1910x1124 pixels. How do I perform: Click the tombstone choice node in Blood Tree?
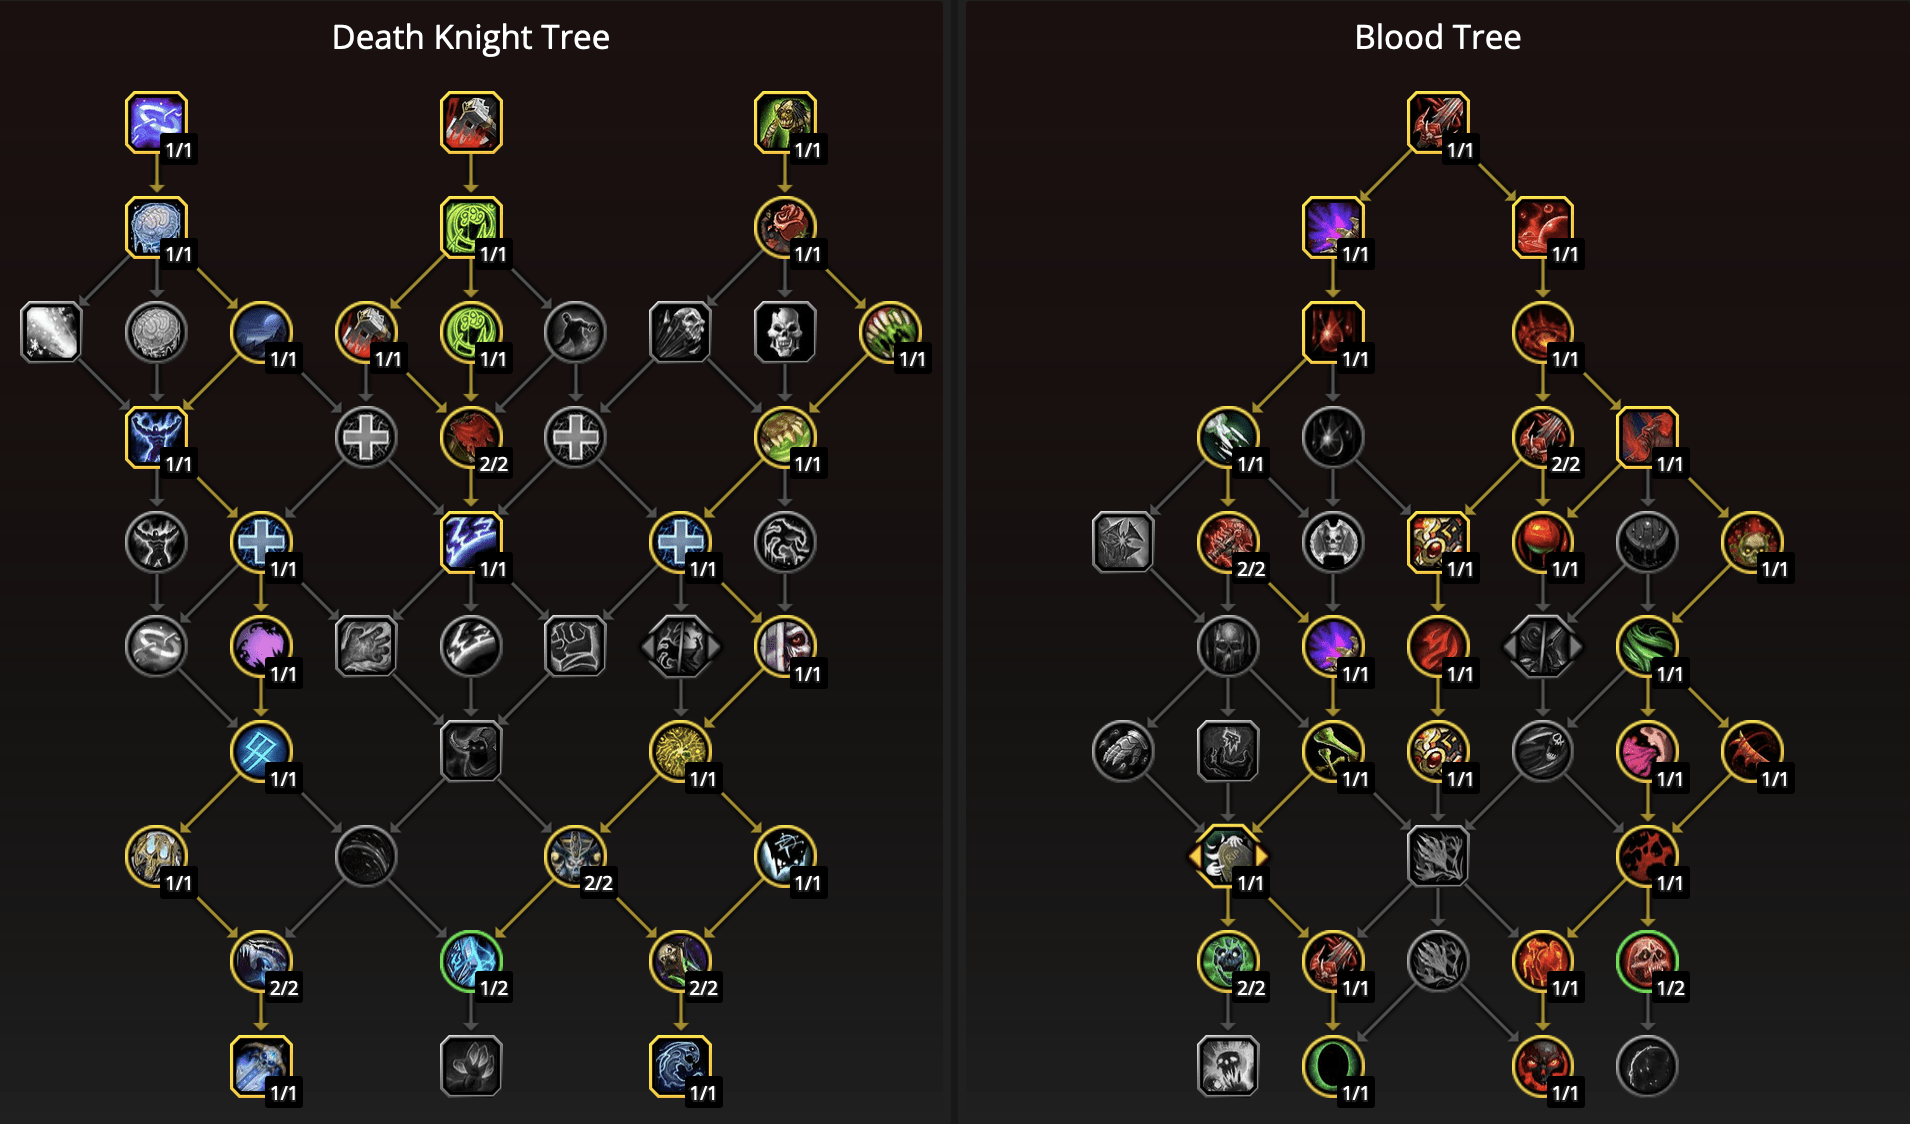(x=1228, y=856)
